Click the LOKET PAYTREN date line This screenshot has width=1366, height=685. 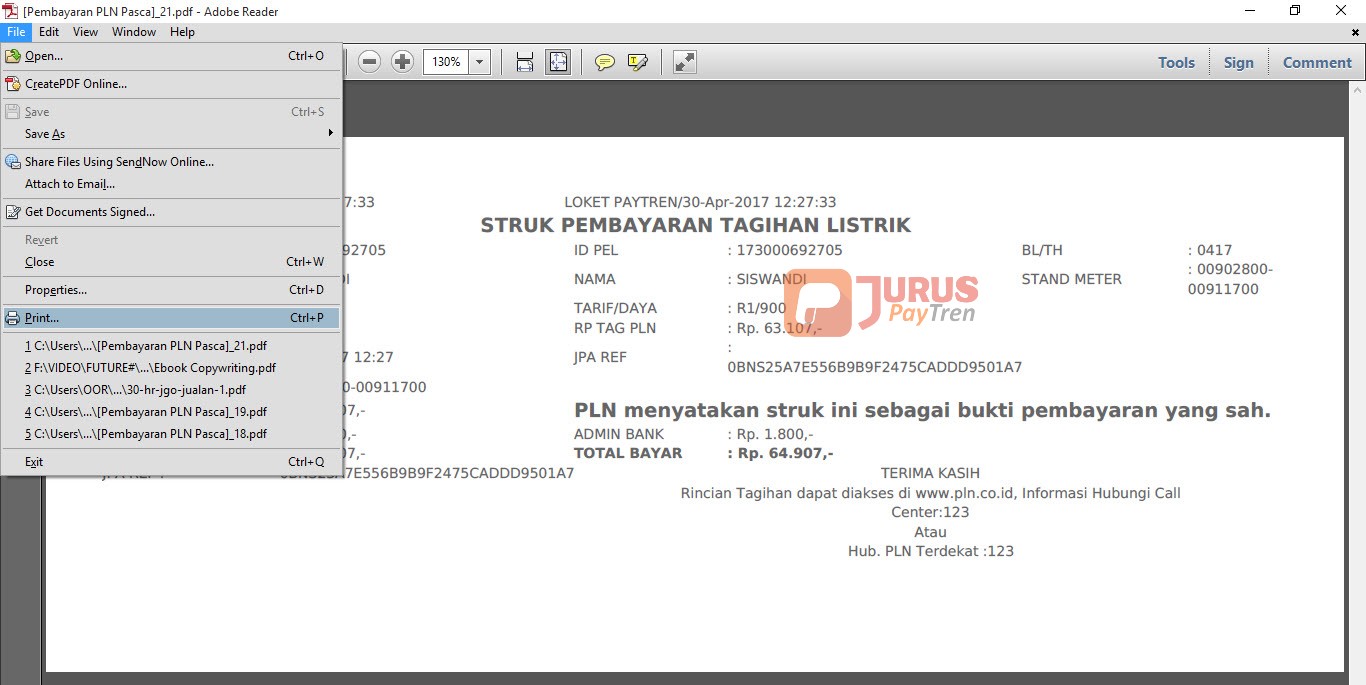[x=700, y=202]
